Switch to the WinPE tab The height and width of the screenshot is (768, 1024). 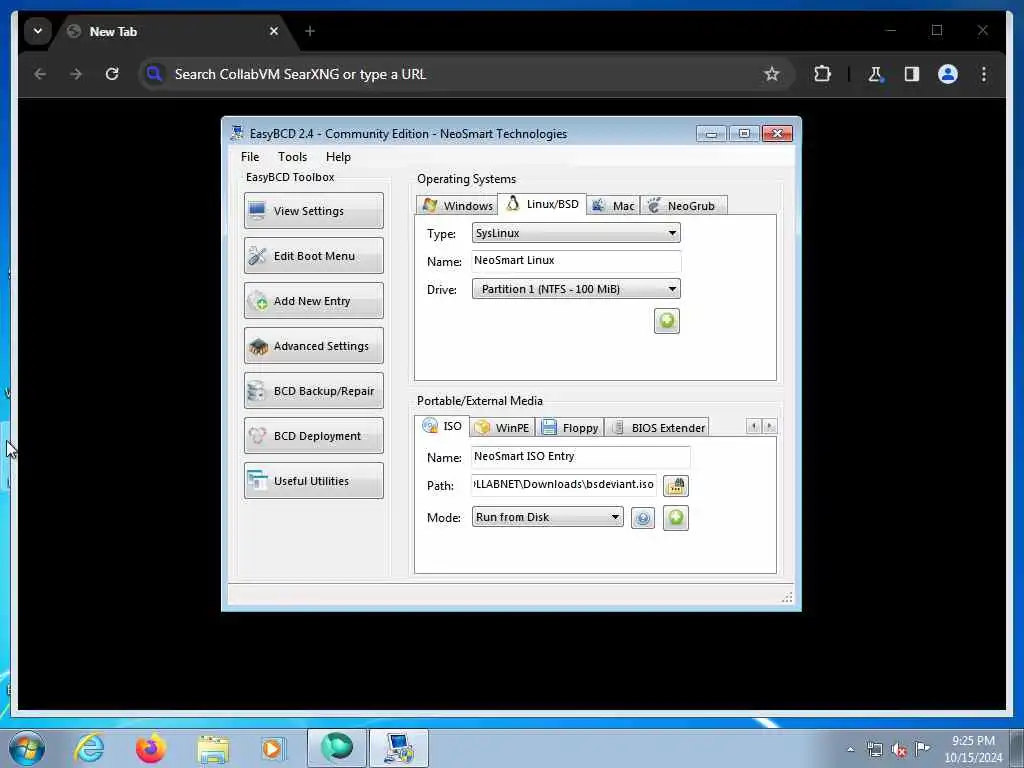tap(502, 428)
